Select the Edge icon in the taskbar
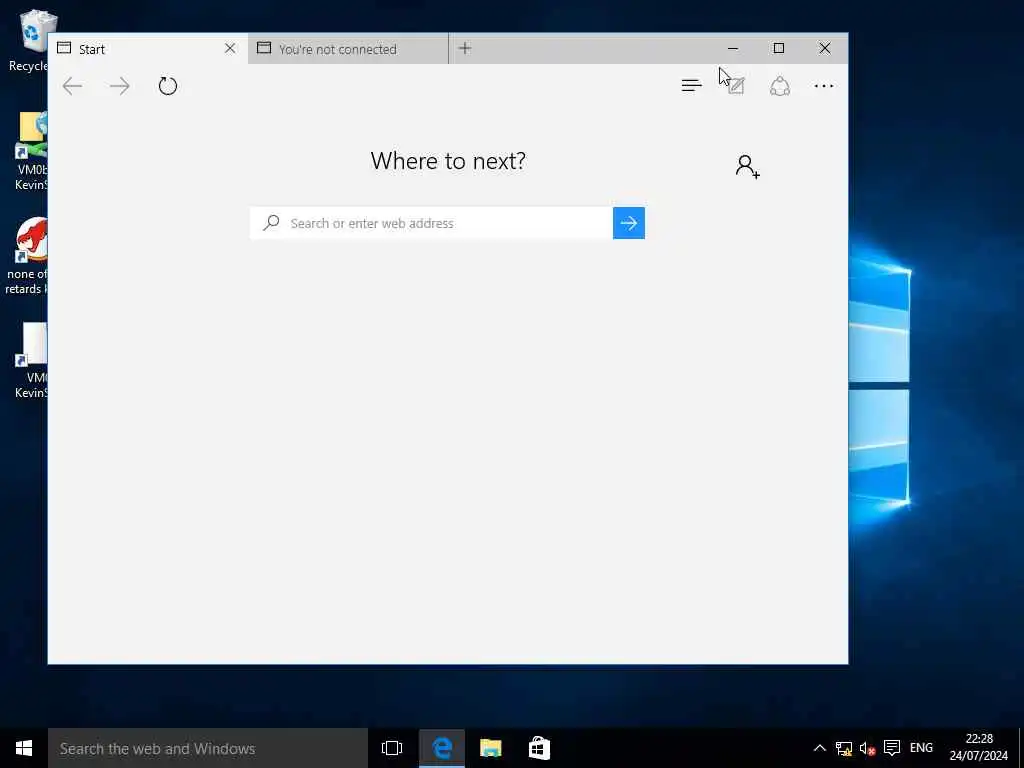Screen dimensions: 1024x768 (442, 748)
